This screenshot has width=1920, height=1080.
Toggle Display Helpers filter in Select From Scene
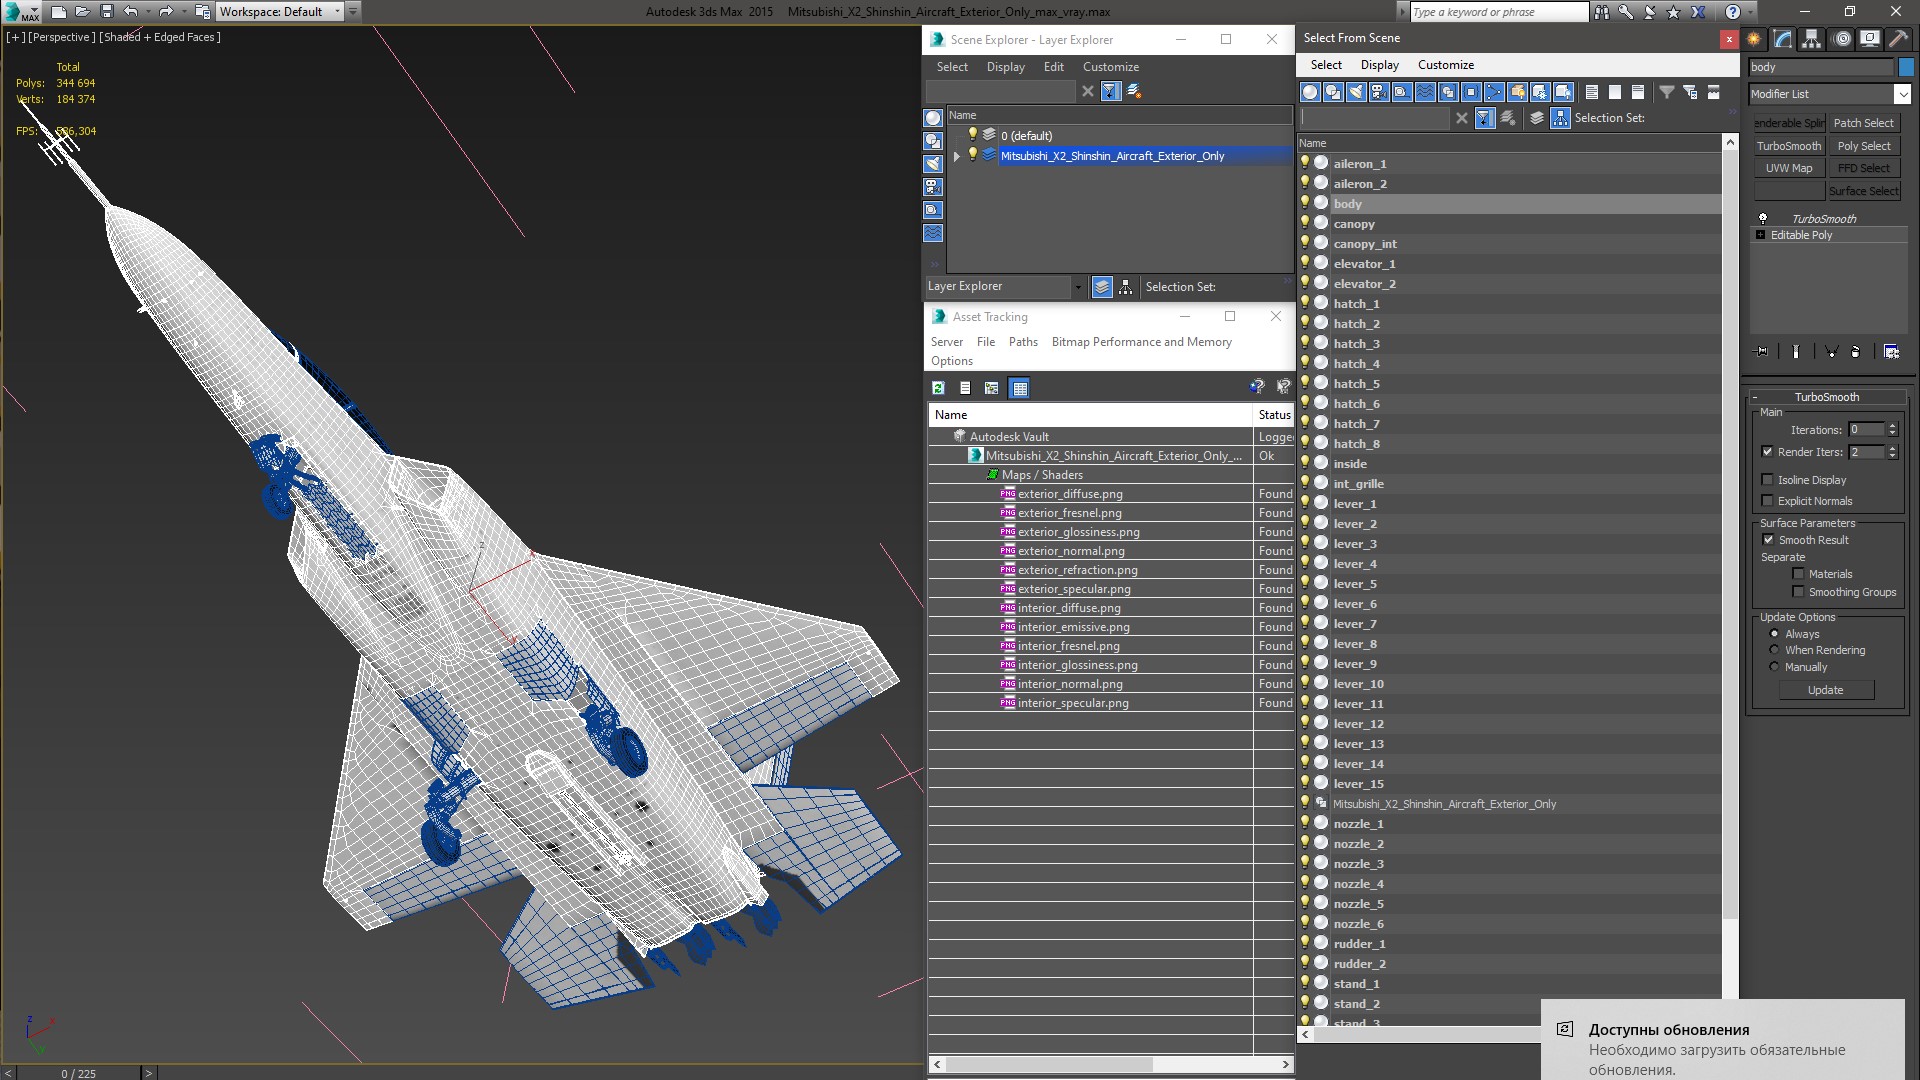pos(1402,92)
